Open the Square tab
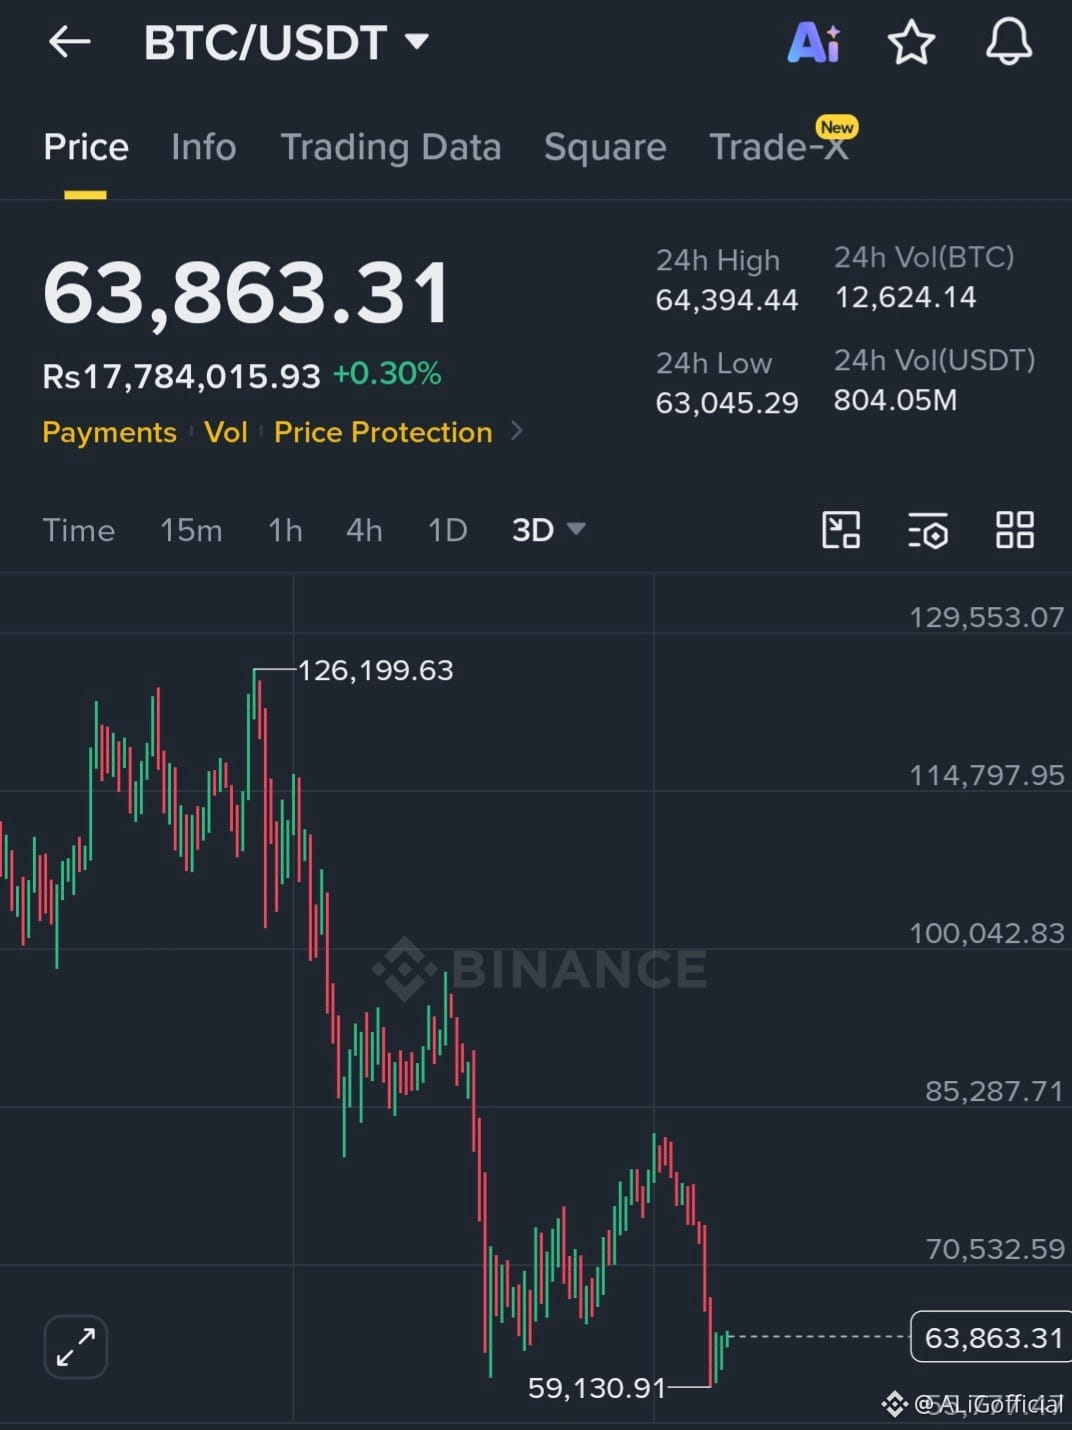 (x=605, y=147)
